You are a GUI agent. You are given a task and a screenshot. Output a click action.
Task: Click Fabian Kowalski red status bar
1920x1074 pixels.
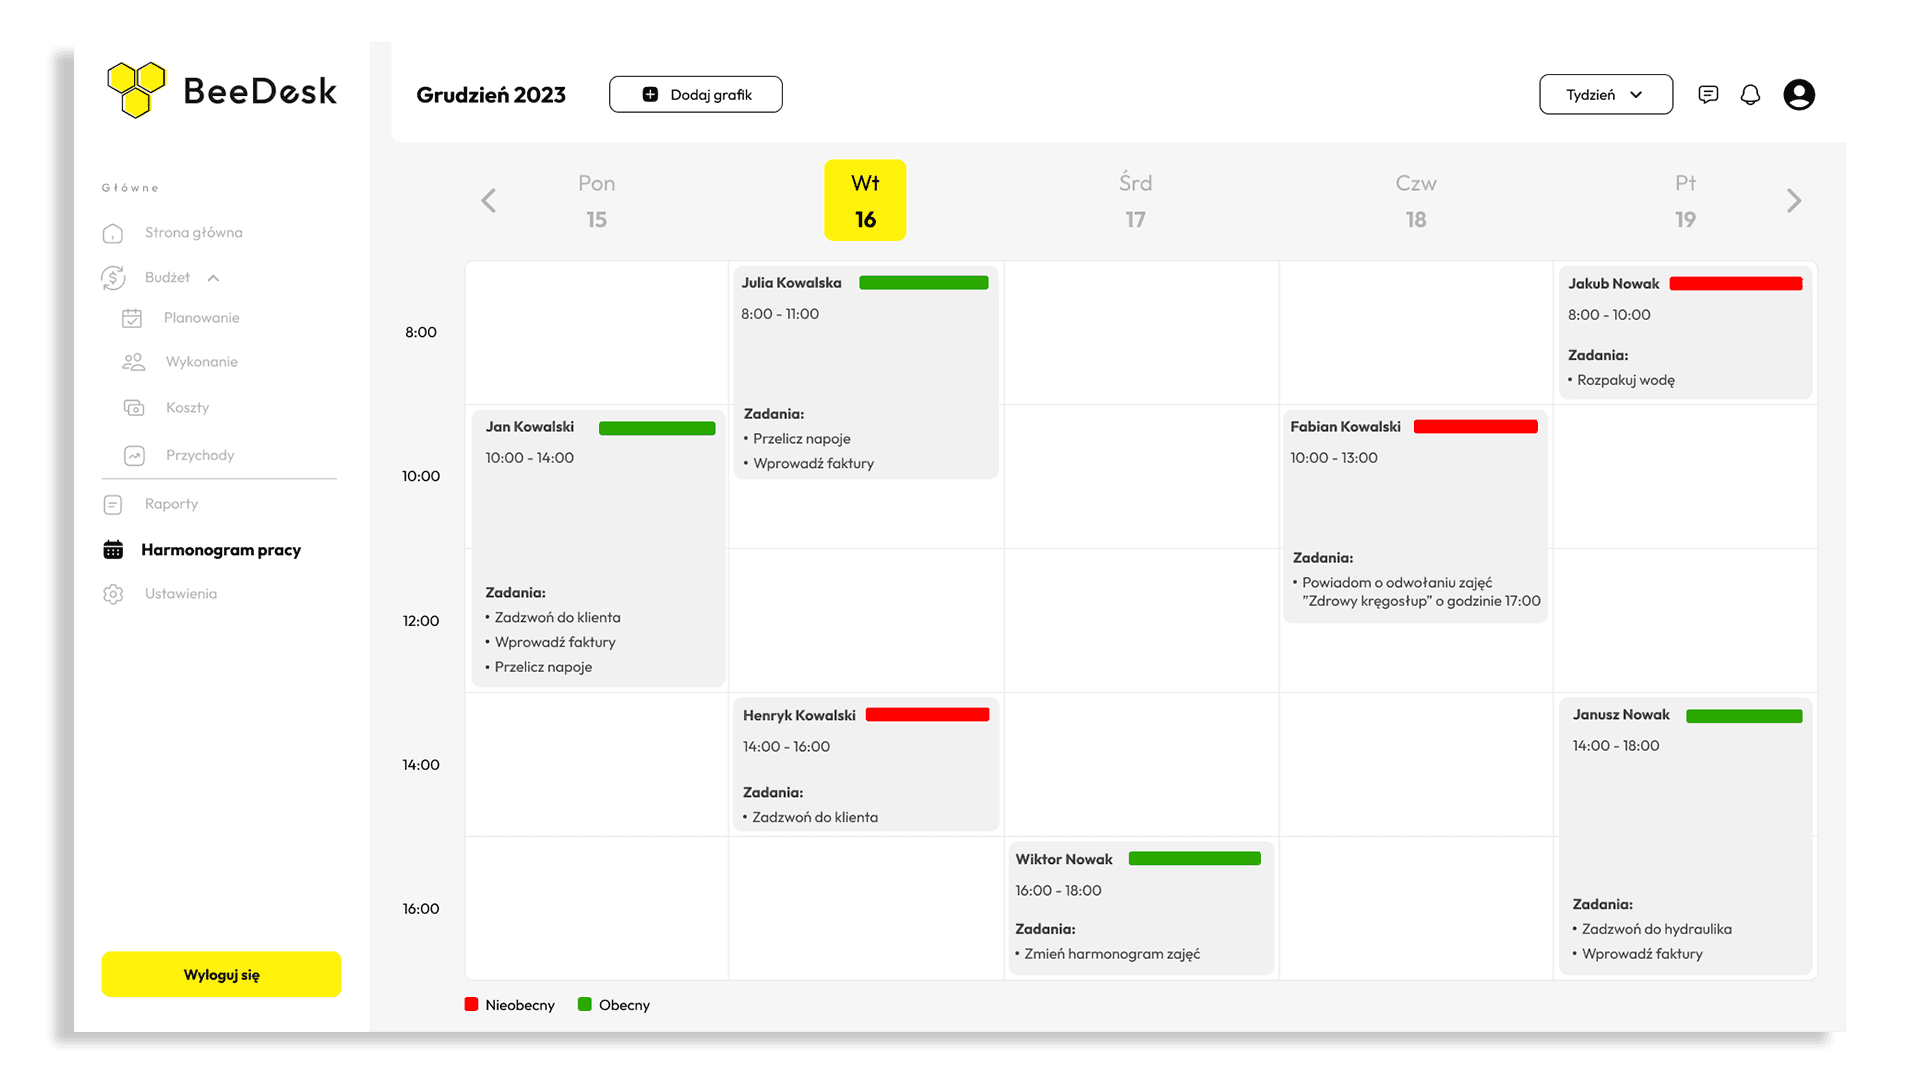(x=1475, y=427)
